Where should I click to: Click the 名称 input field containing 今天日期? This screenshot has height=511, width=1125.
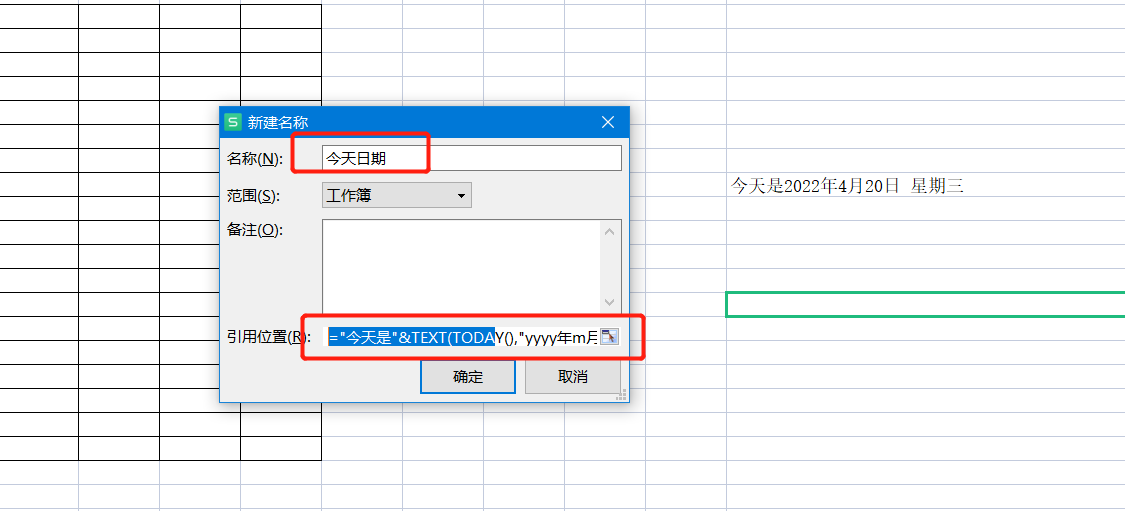(472, 158)
